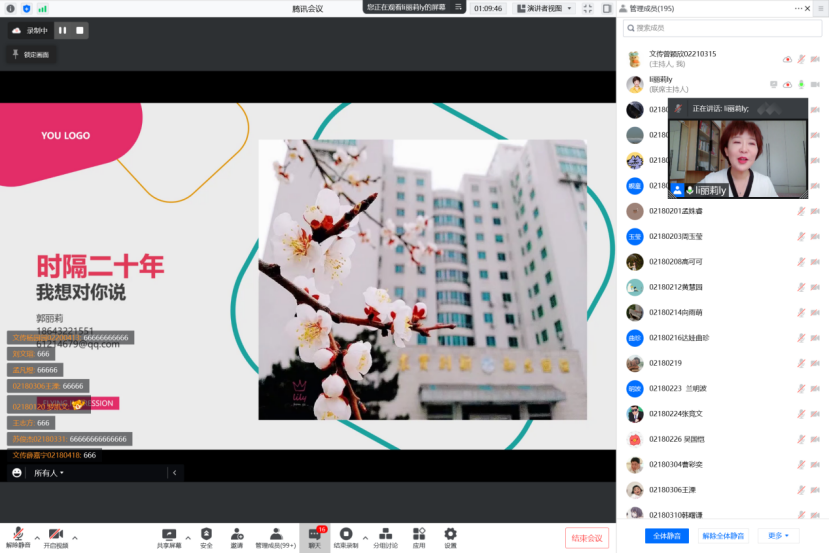Screen dimensions: 830x553
Task: Click the network signal strength icon
Action: 43,8
